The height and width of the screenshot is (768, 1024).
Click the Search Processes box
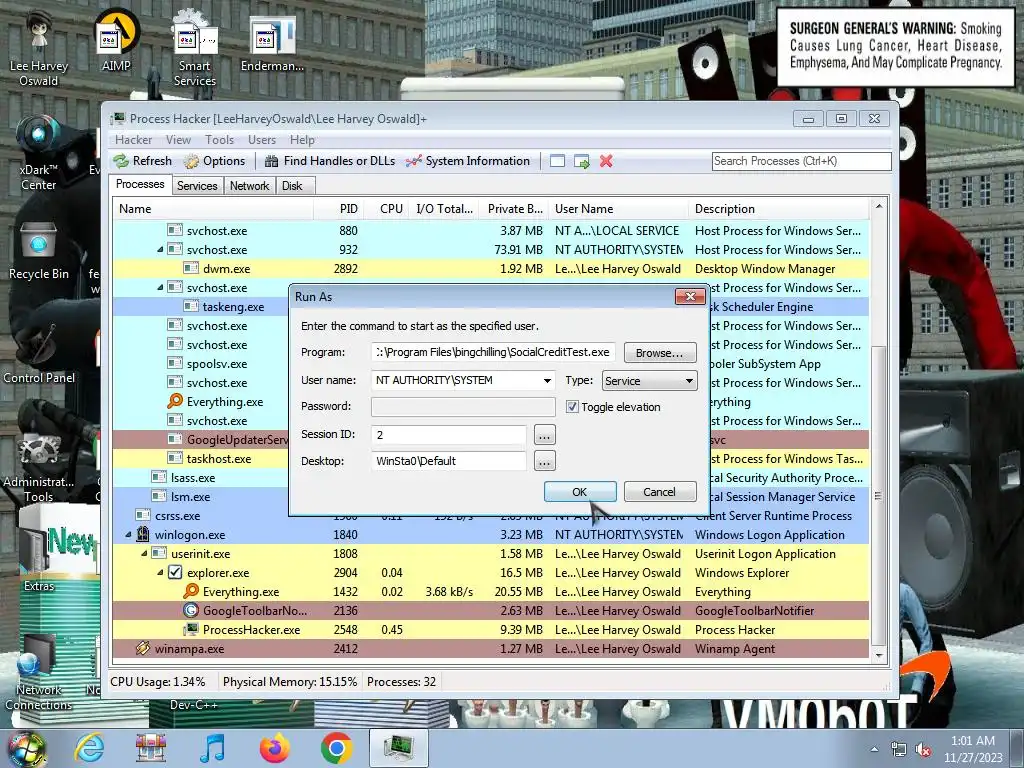801,161
